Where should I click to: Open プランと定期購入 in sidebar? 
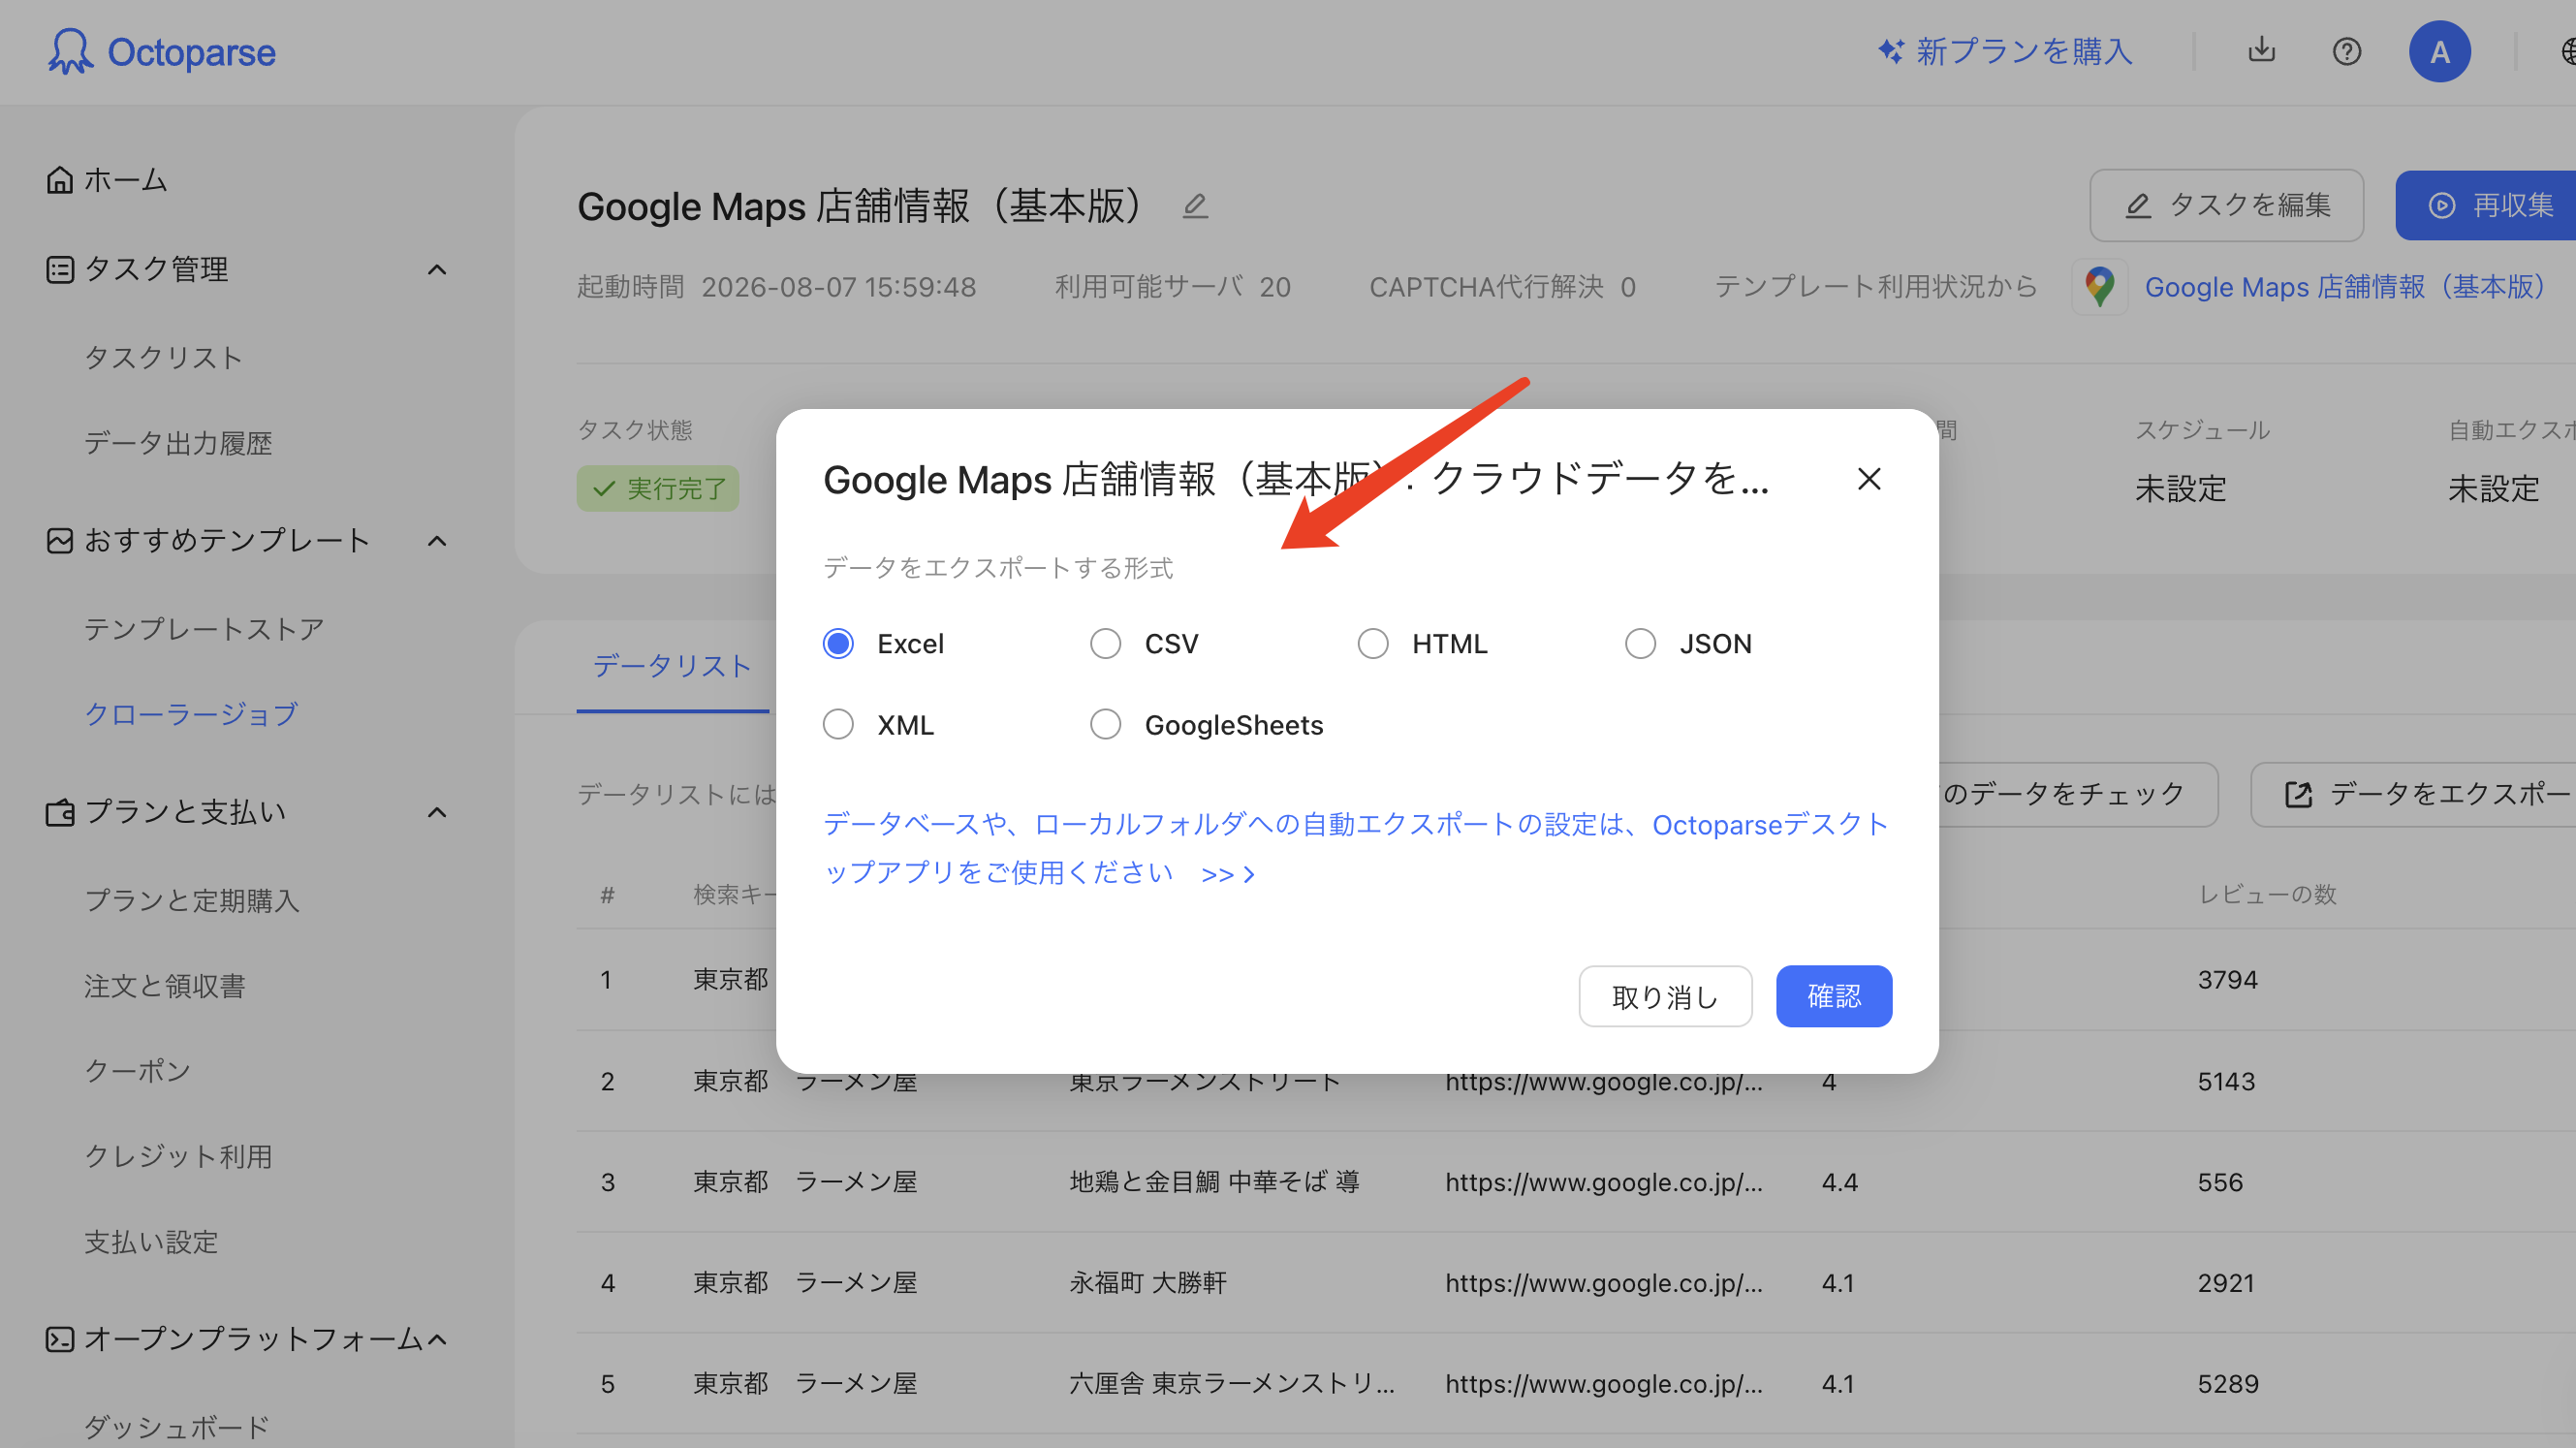tap(192, 900)
